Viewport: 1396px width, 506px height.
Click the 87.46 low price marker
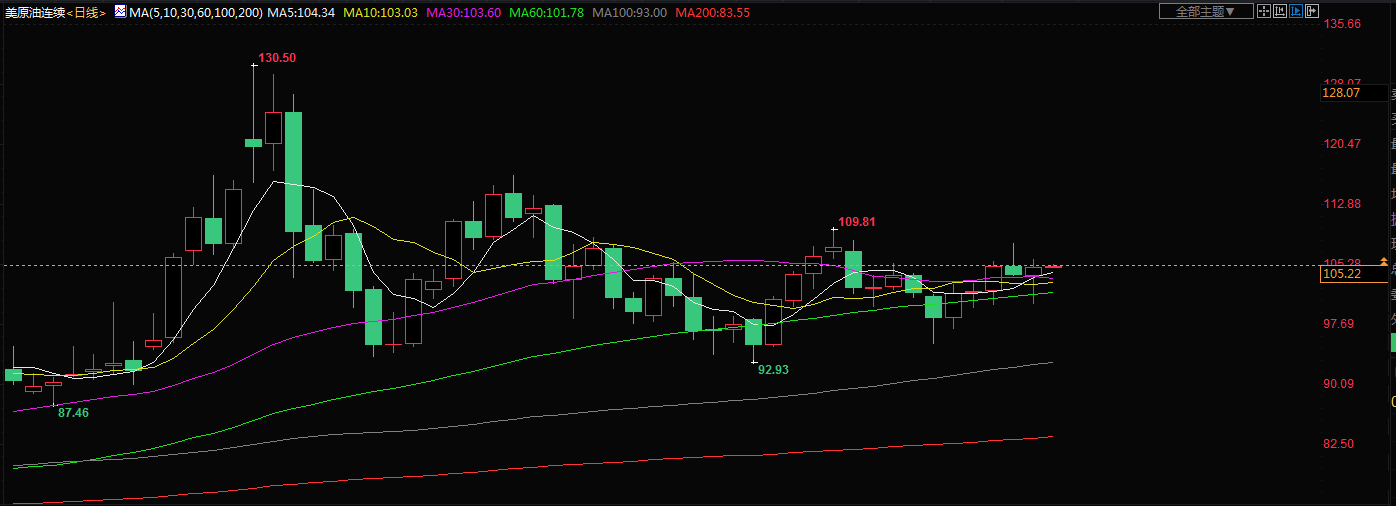(x=73, y=412)
